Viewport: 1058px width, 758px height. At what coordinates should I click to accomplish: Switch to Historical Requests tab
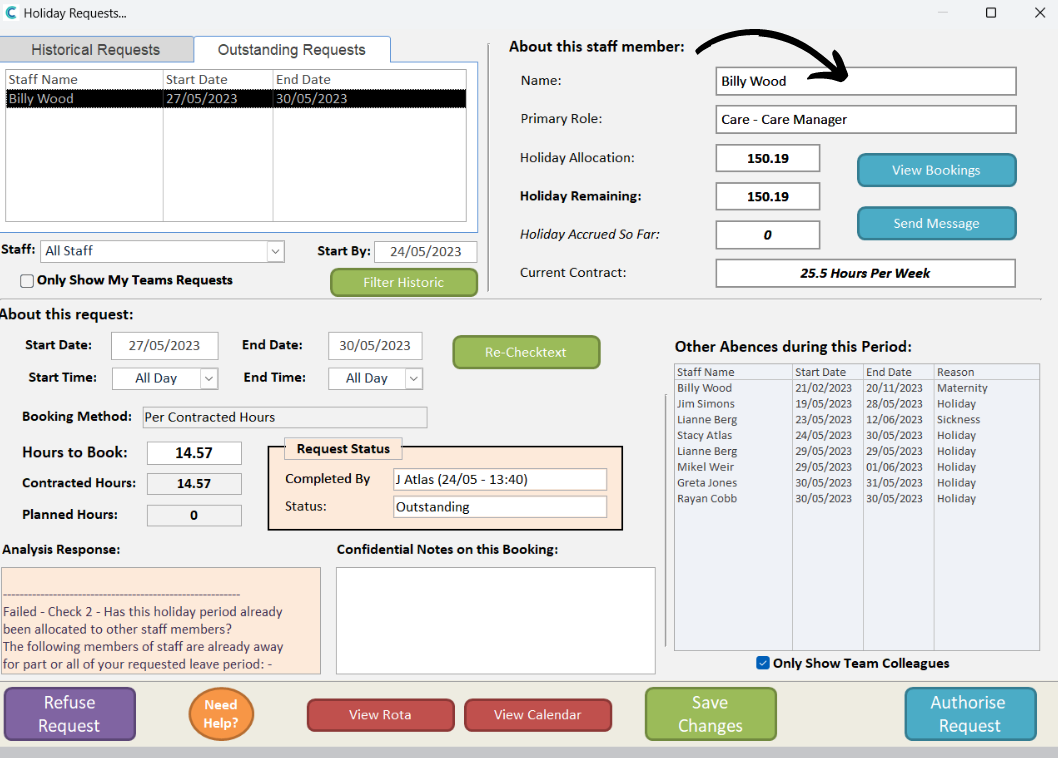95,50
